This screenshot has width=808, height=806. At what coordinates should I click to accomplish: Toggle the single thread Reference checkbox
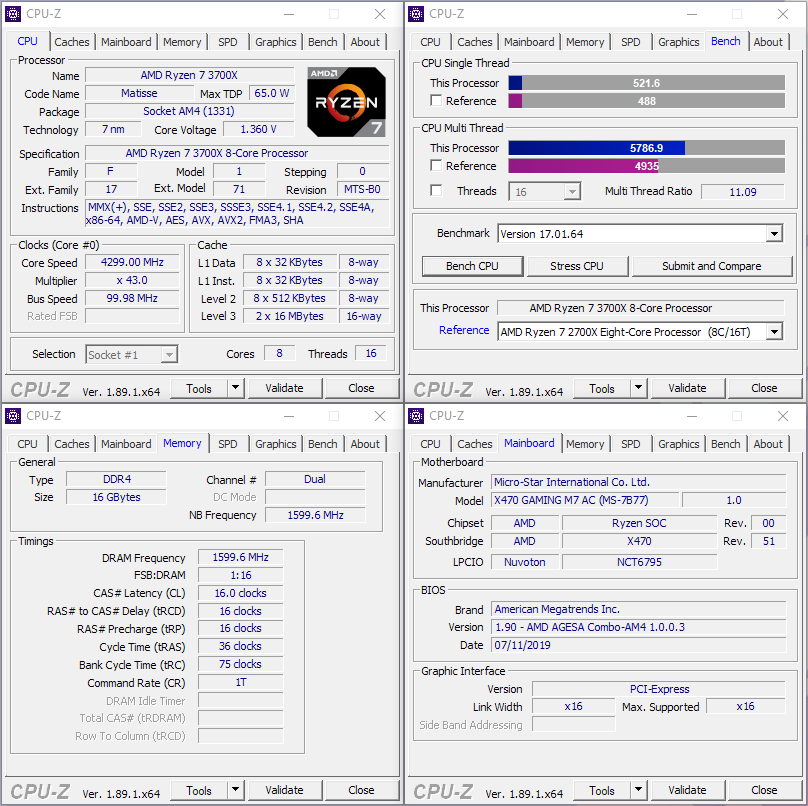[x=436, y=100]
